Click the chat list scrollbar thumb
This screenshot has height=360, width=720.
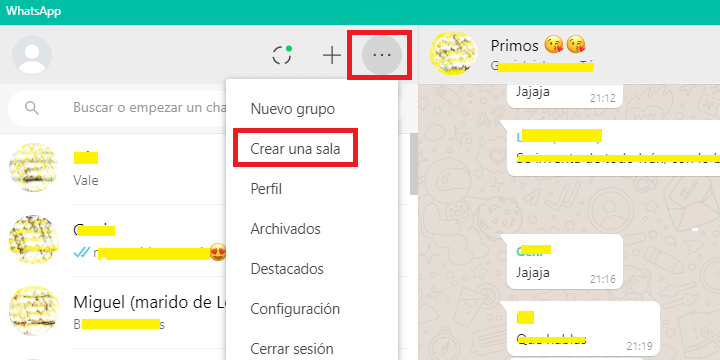(x=414, y=164)
